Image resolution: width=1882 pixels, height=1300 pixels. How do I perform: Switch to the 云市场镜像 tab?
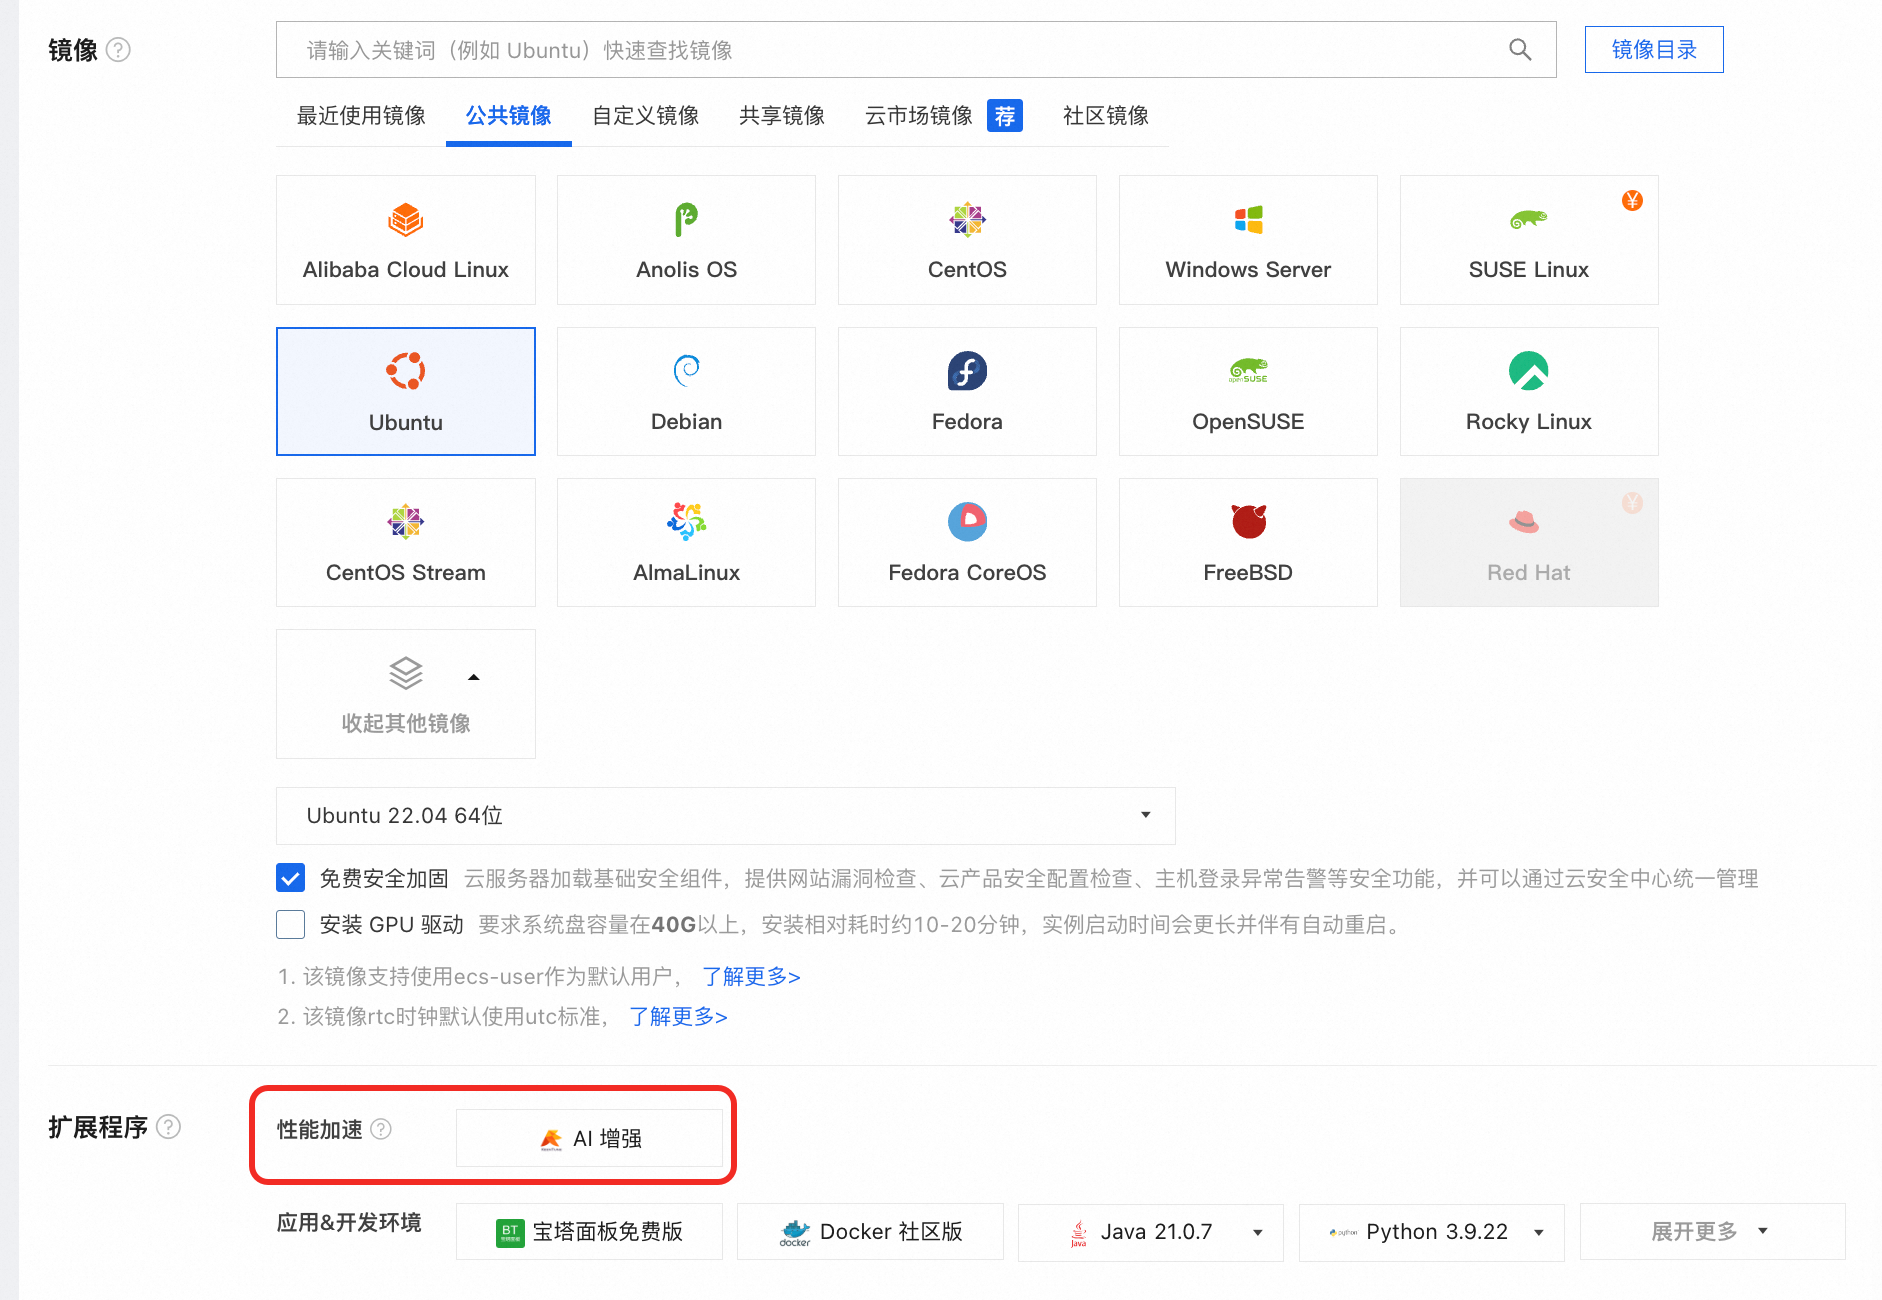(x=918, y=116)
